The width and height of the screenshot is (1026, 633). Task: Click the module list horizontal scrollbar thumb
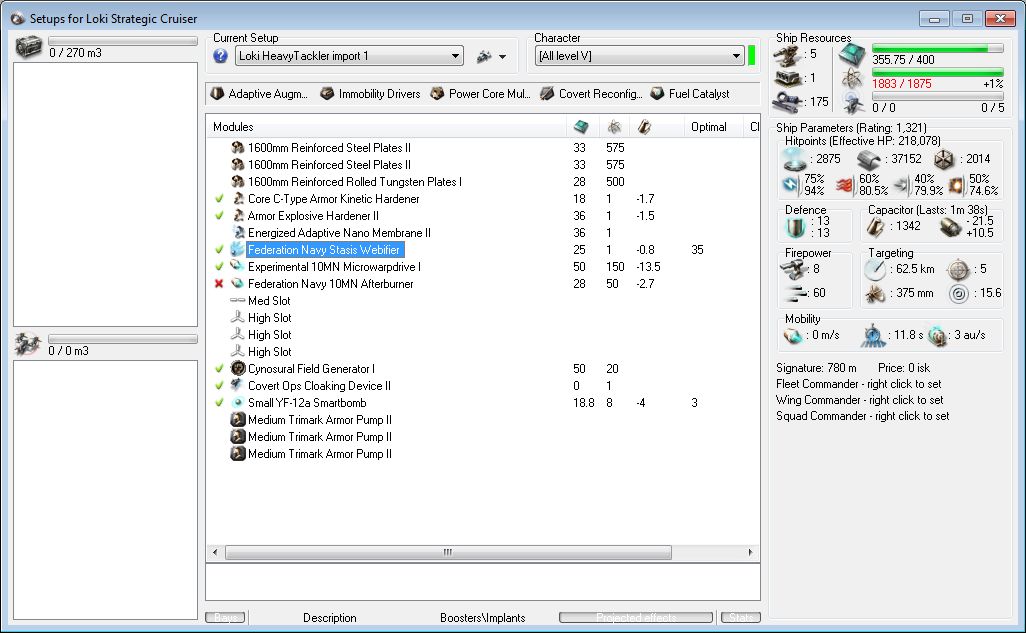[x=448, y=552]
